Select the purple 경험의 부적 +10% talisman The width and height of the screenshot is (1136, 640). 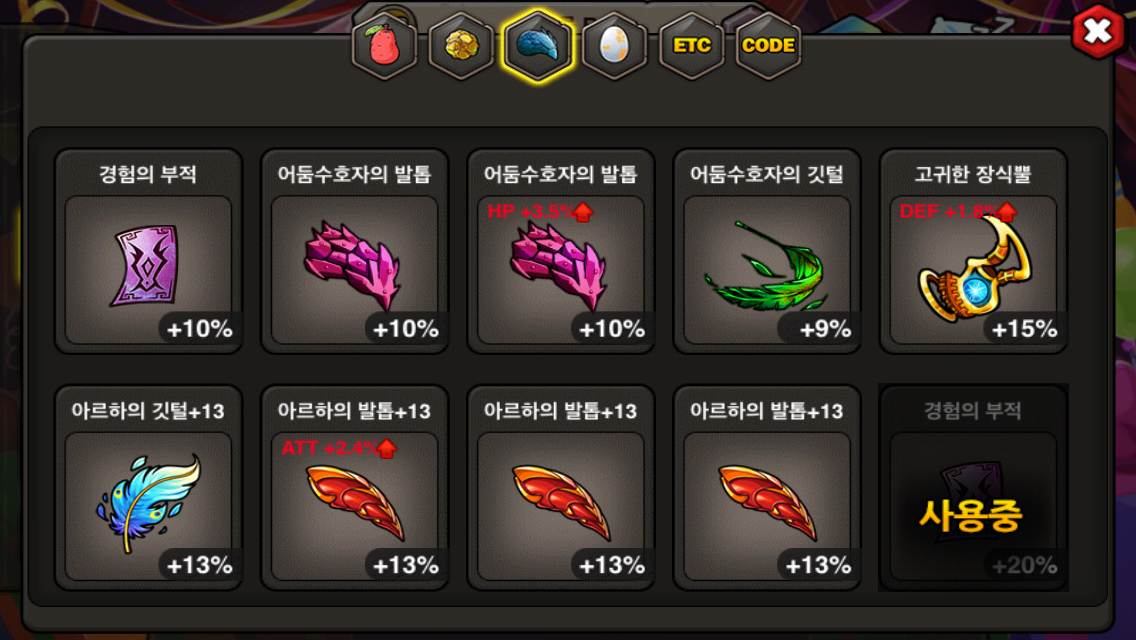tap(149, 251)
